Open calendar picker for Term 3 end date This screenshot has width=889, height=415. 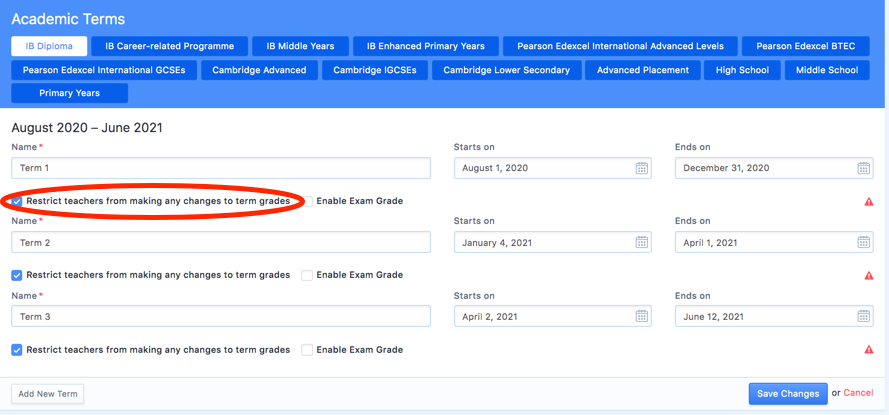pyautogui.click(x=864, y=316)
